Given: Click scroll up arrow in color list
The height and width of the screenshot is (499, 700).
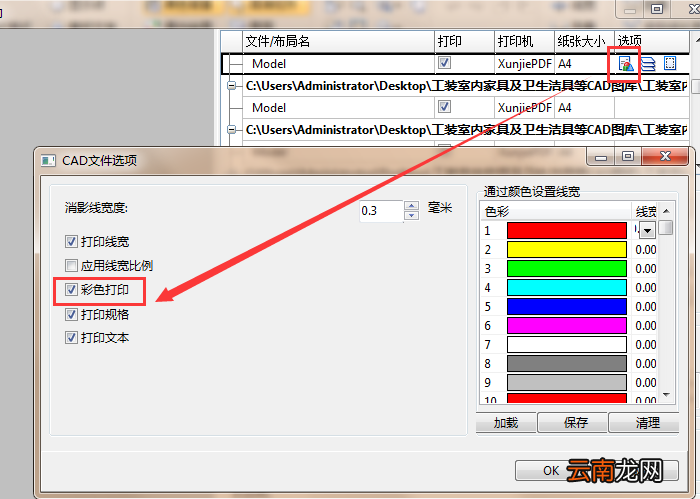Looking at the screenshot, I should pyautogui.click(x=666, y=211).
